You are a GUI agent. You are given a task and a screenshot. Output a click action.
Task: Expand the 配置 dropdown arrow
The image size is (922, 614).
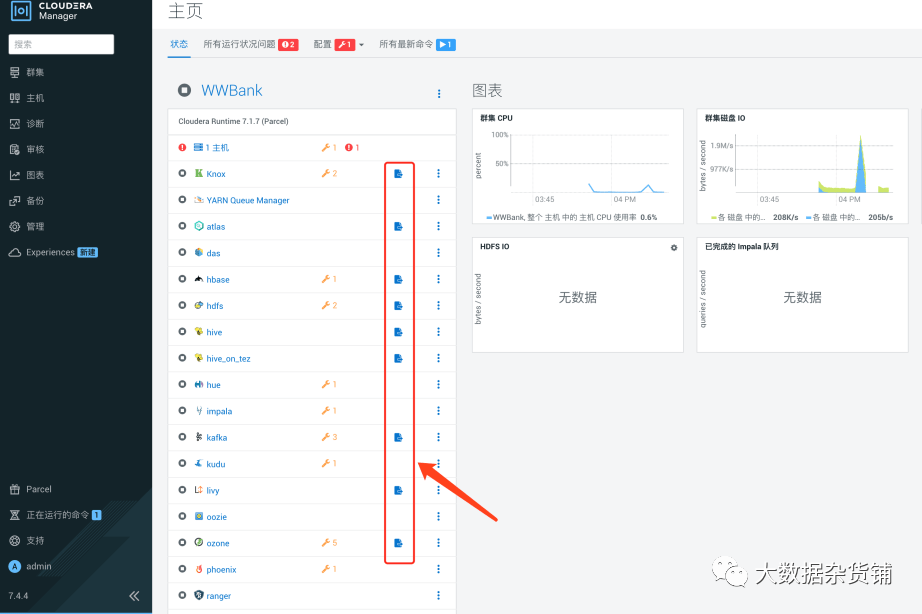[361, 45]
